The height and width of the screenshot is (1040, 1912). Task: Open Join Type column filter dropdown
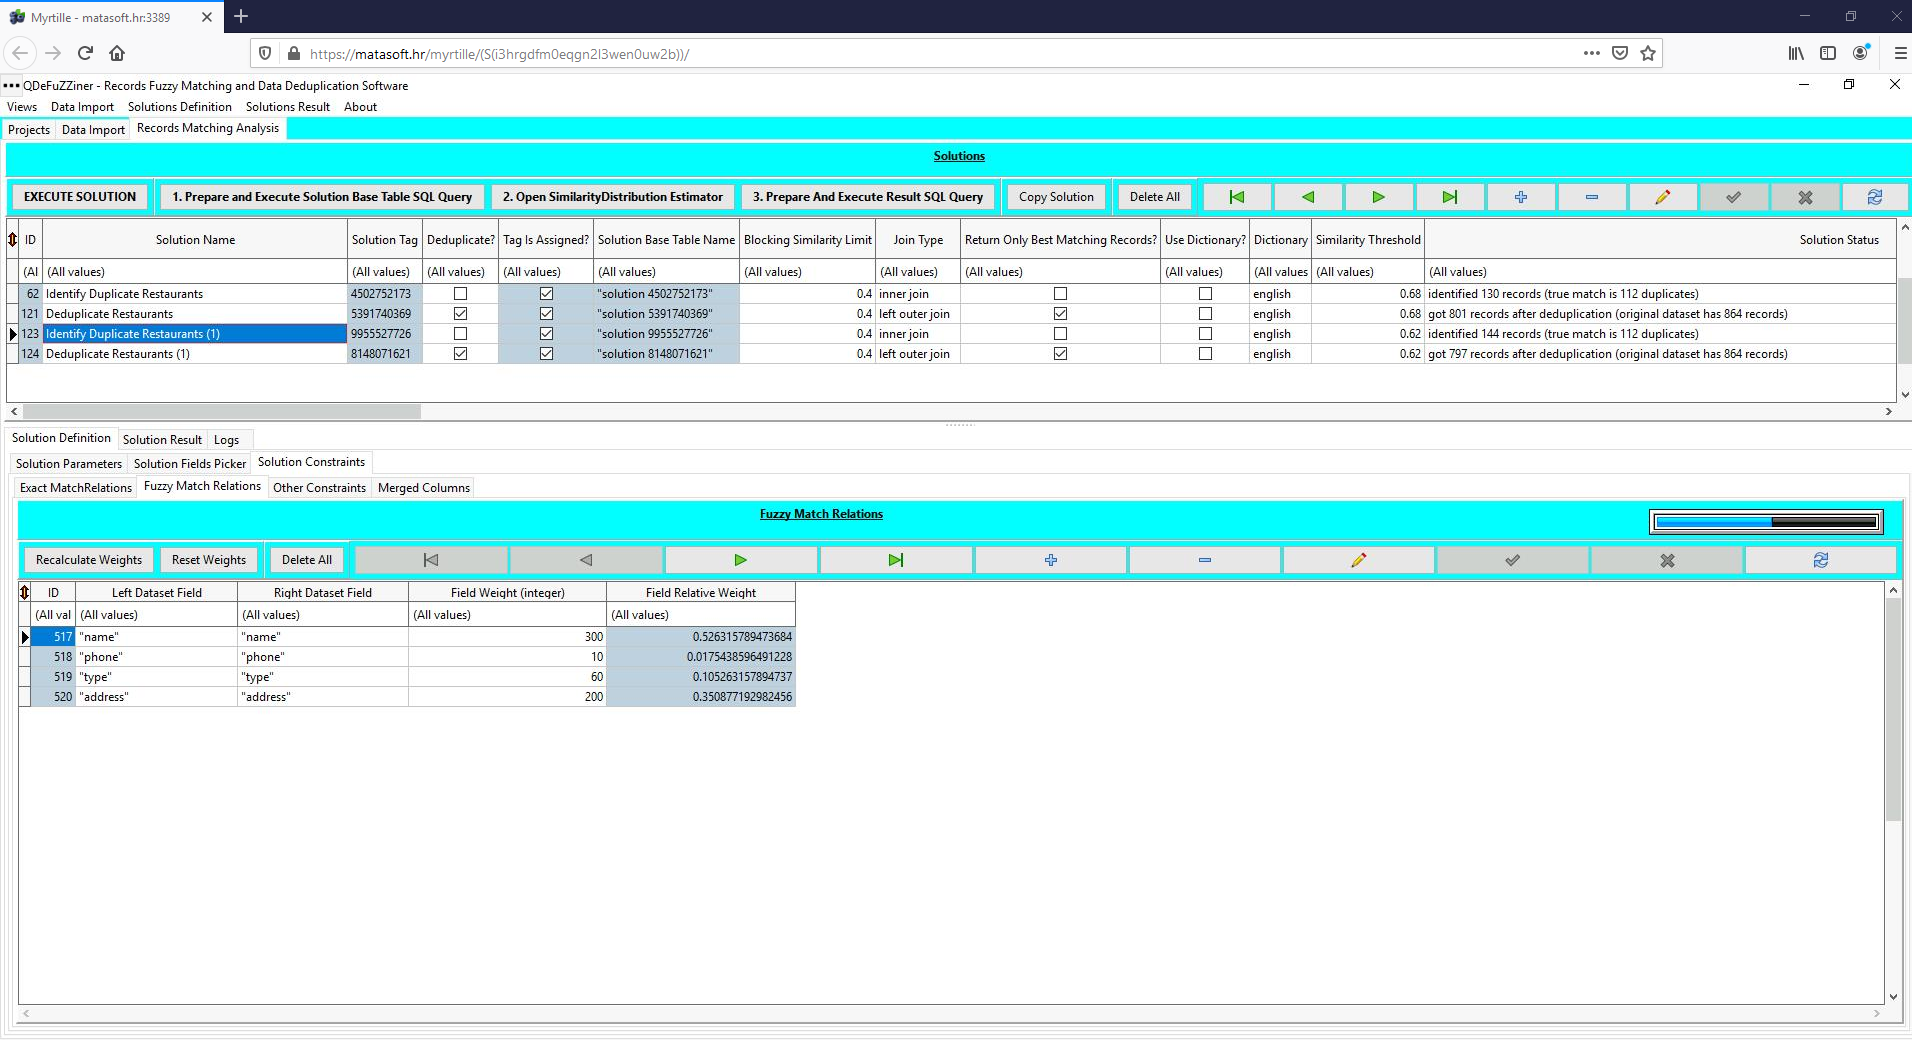[x=917, y=272]
